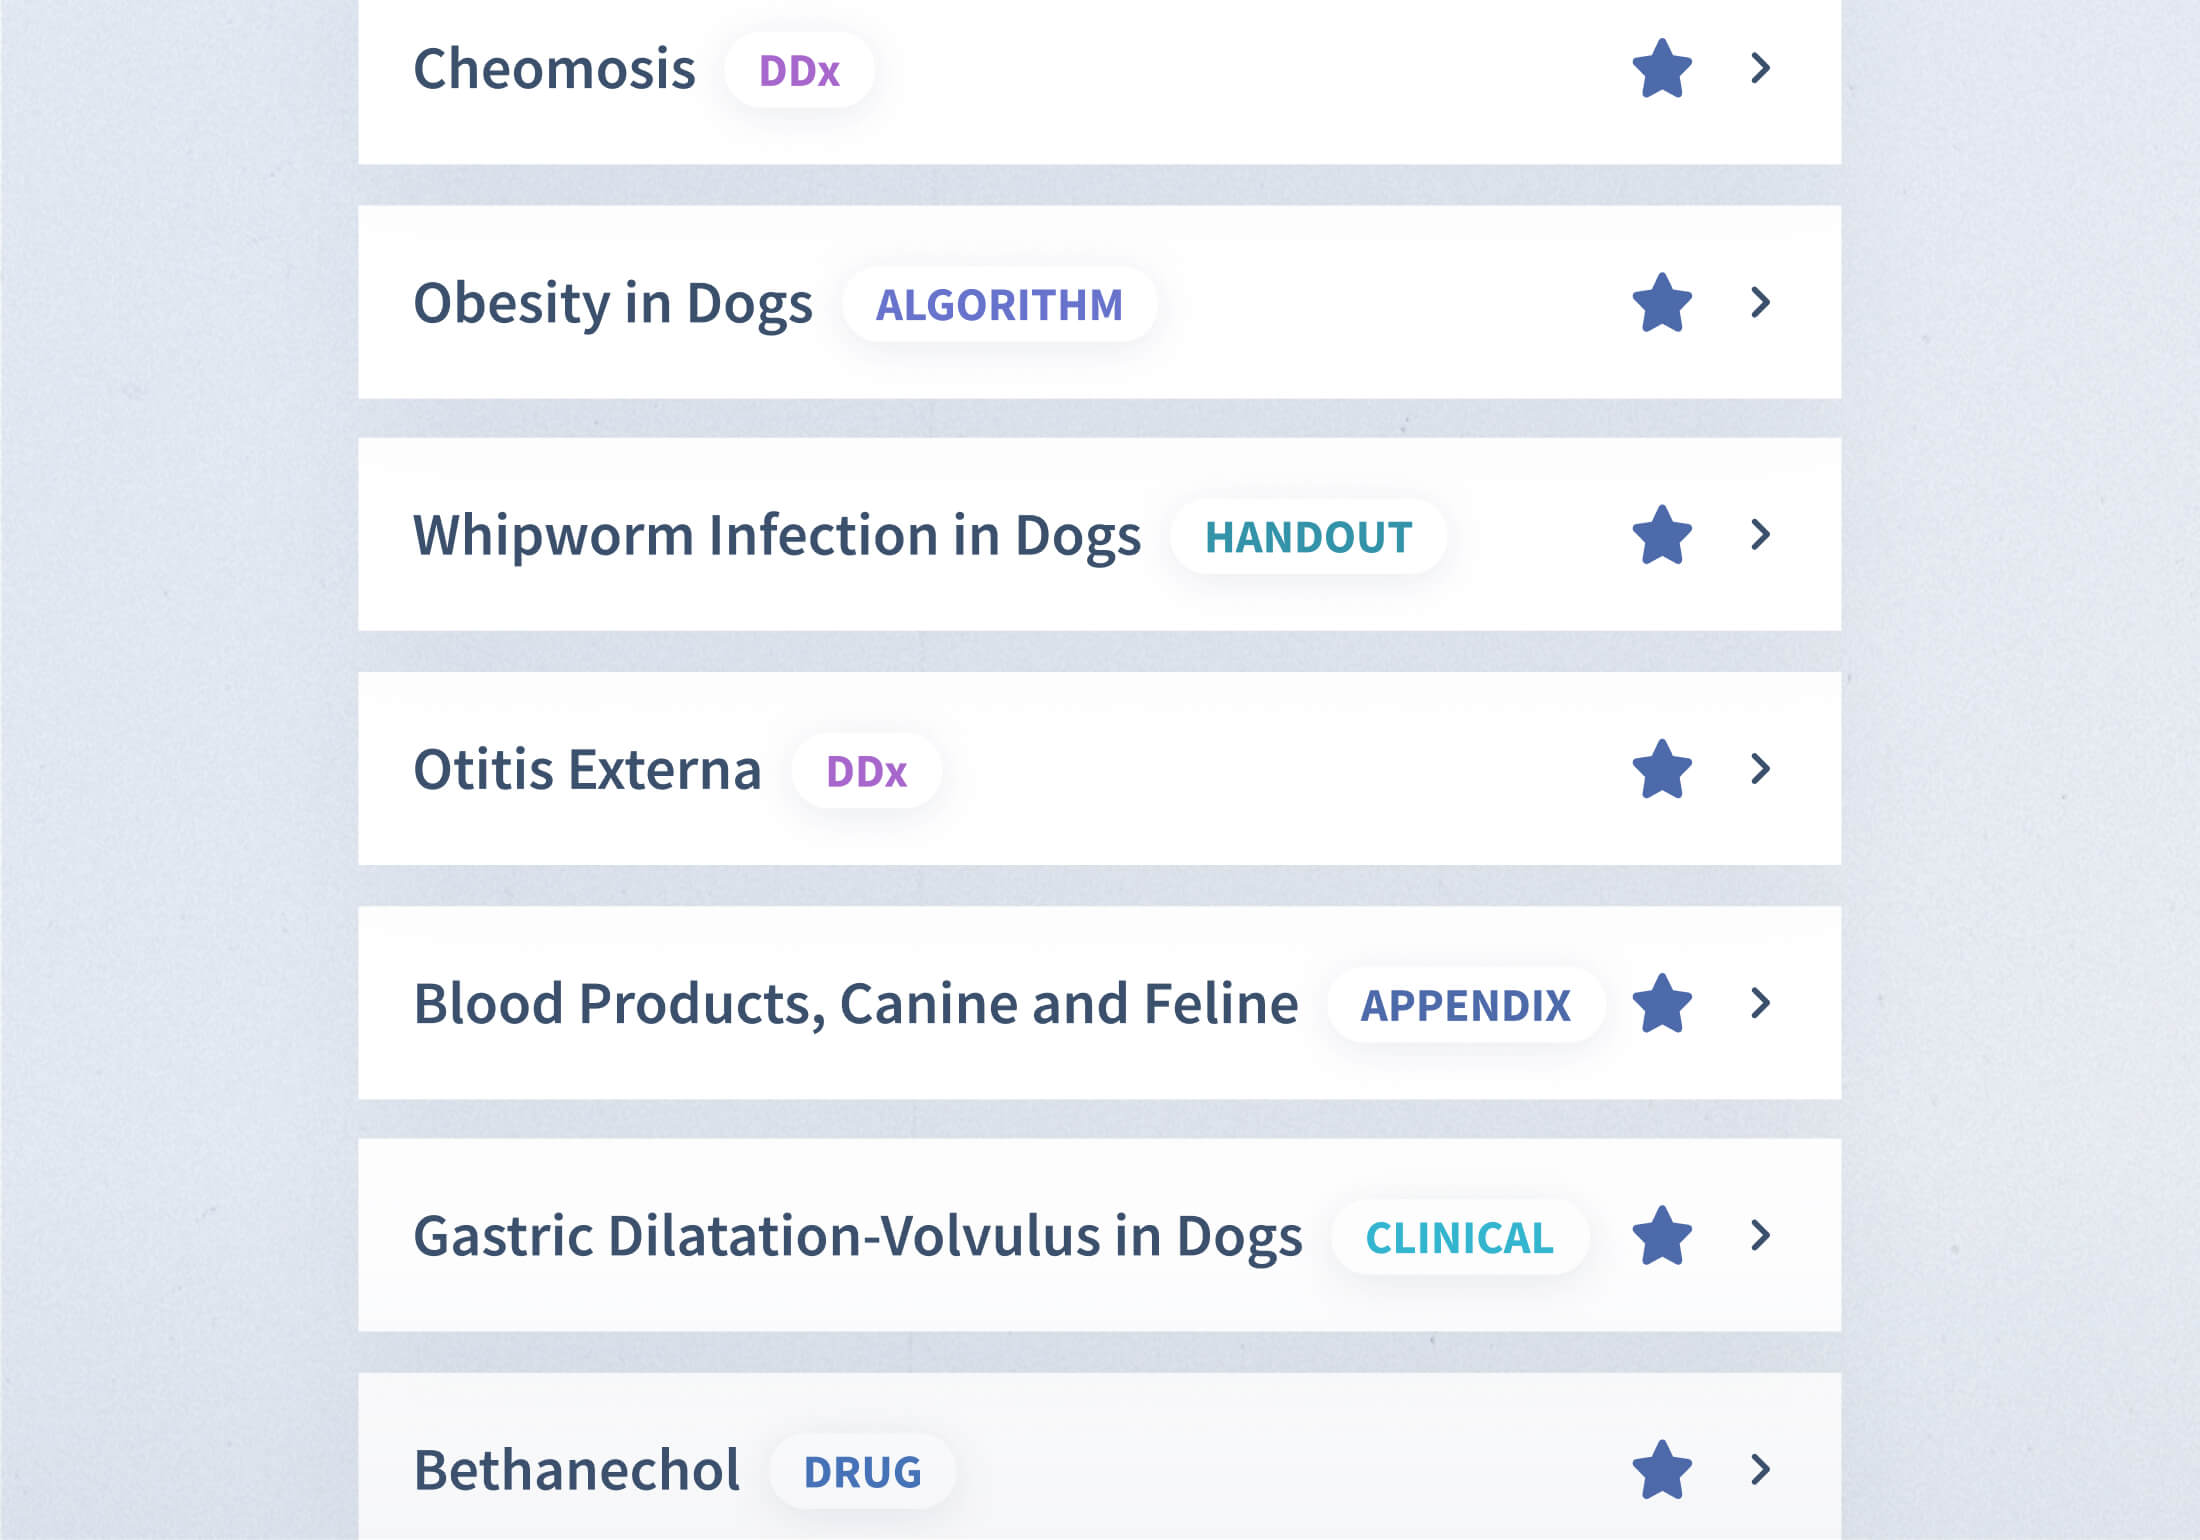The height and width of the screenshot is (1540, 2200).
Task: Unfavorite Cheomosis using its star icon
Action: [x=1662, y=69]
